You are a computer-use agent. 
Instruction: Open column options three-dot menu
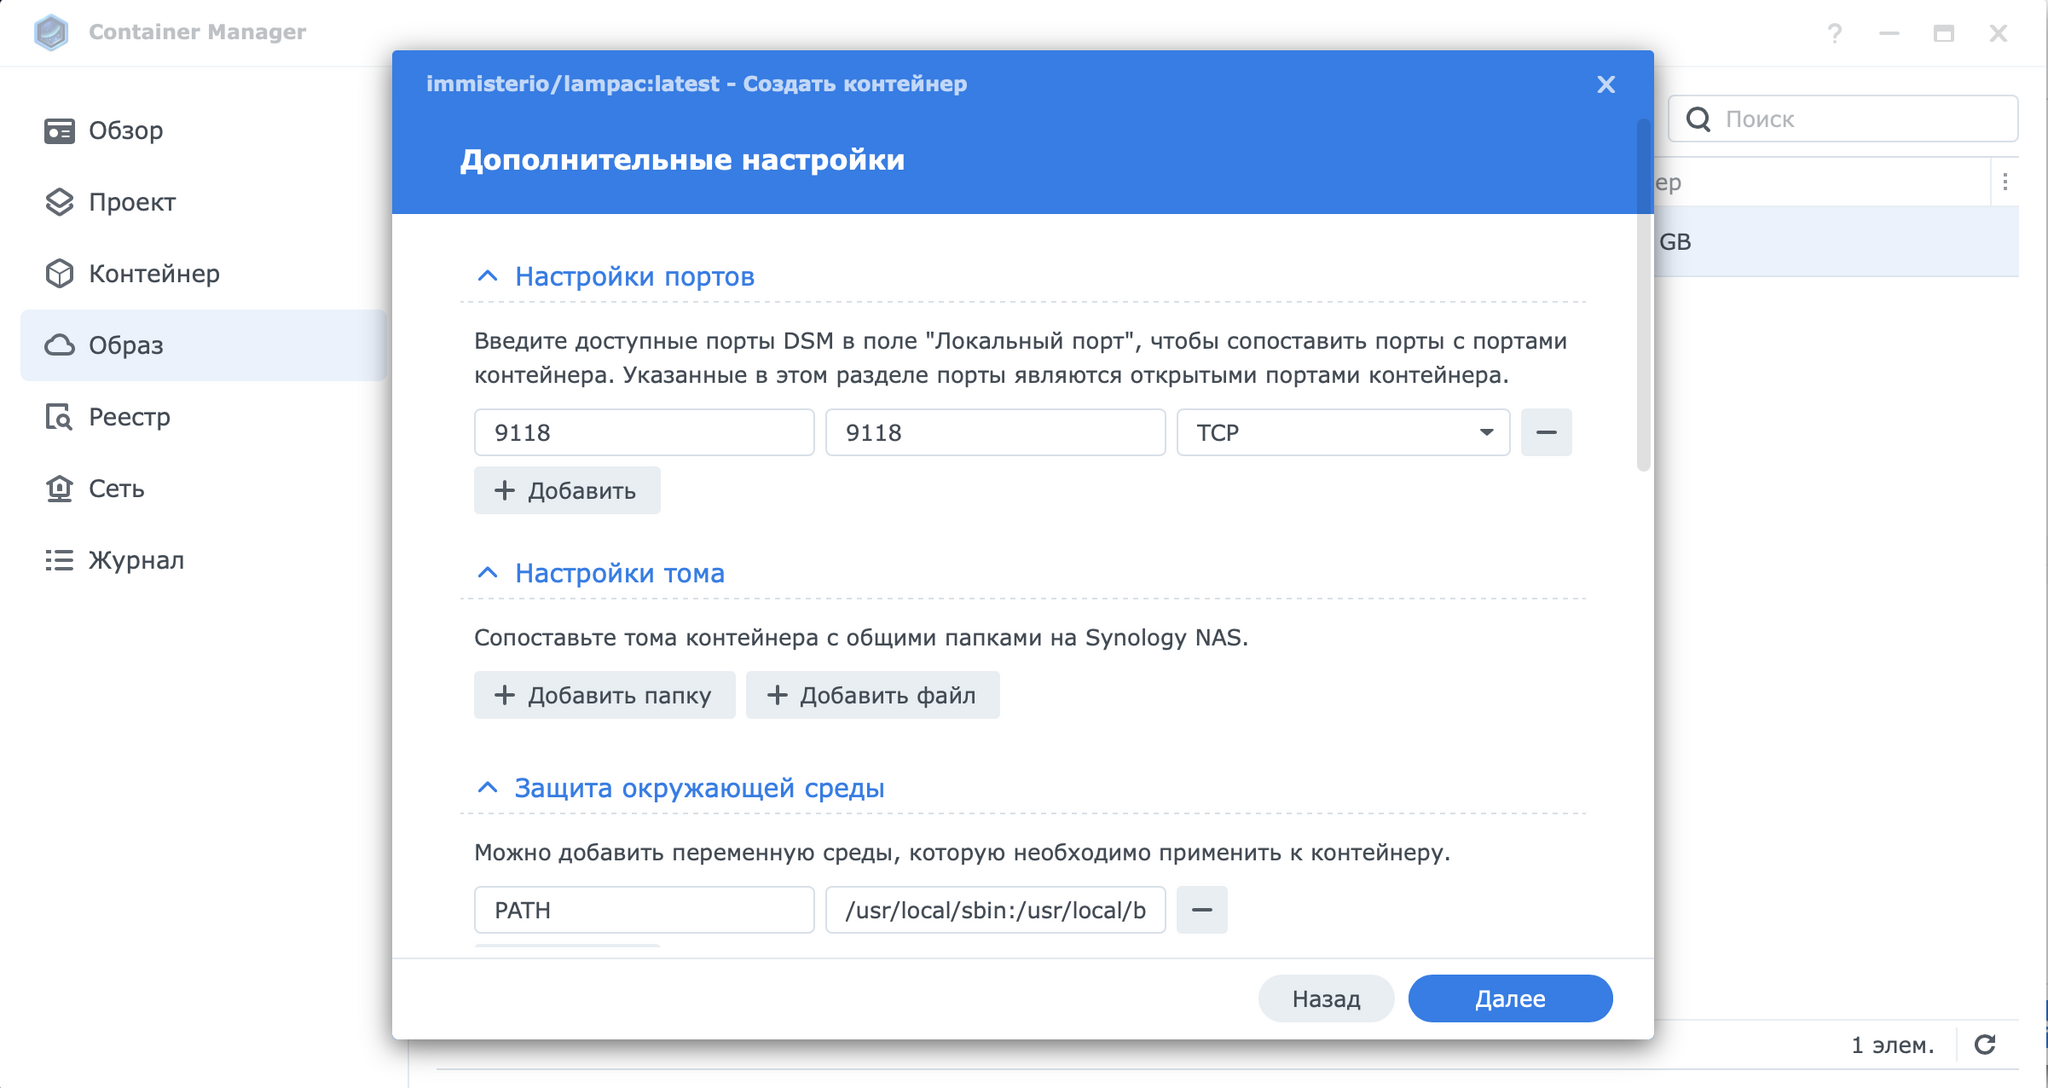pos(2005,182)
